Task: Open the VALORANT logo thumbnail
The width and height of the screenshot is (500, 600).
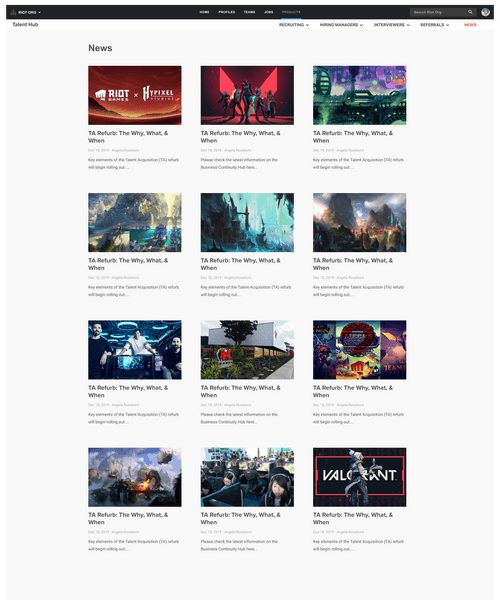Action: (x=360, y=477)
